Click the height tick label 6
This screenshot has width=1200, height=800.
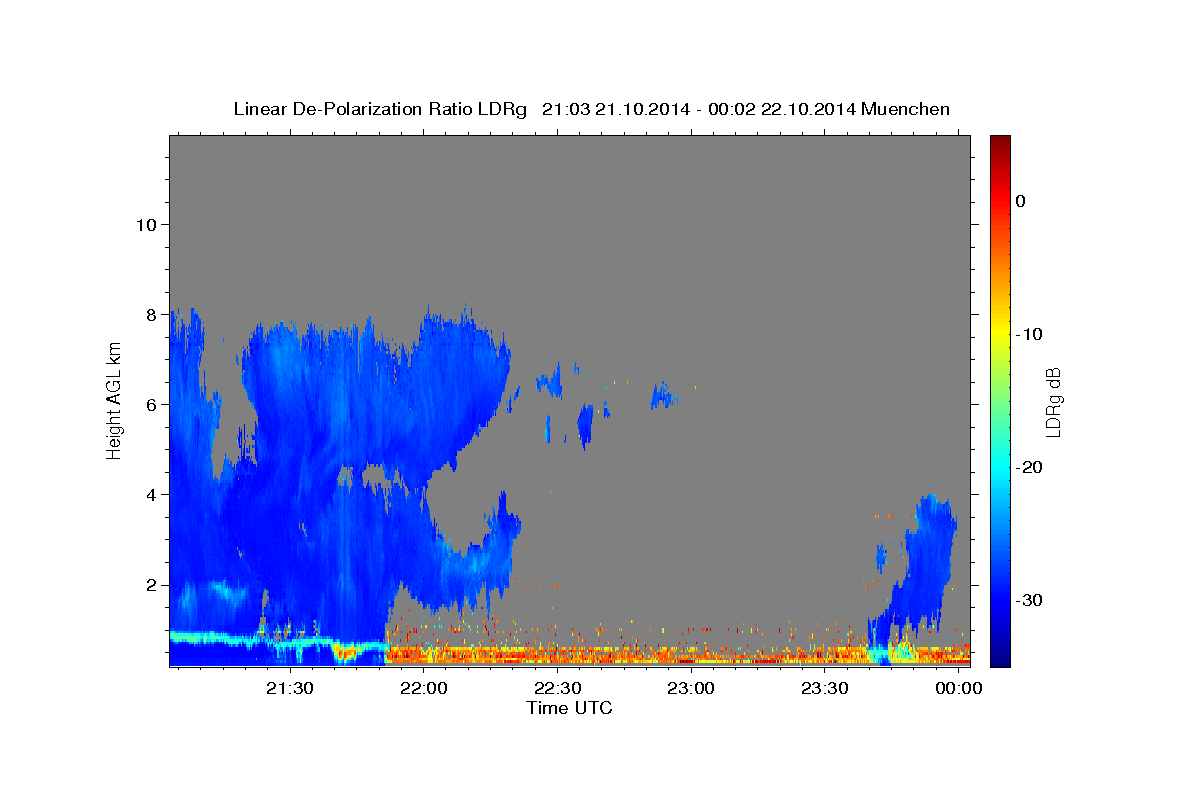(x=150, y=404)
